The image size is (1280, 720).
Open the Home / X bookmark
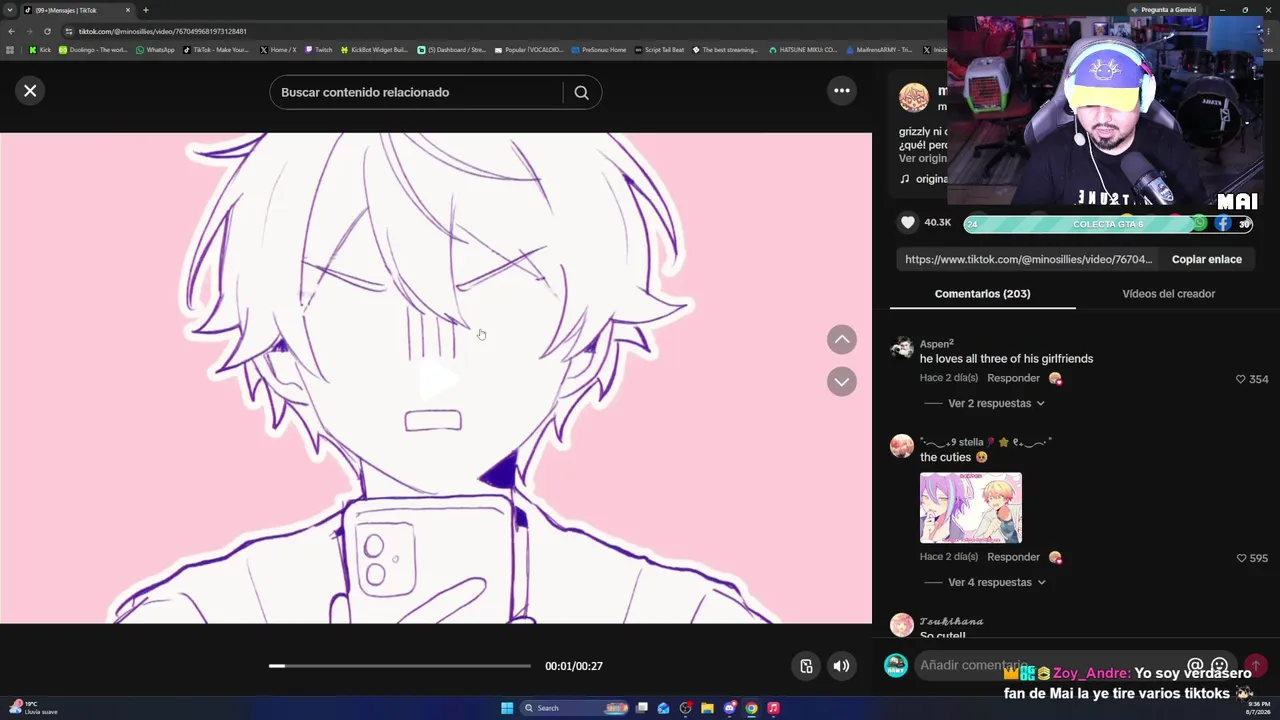278,50
